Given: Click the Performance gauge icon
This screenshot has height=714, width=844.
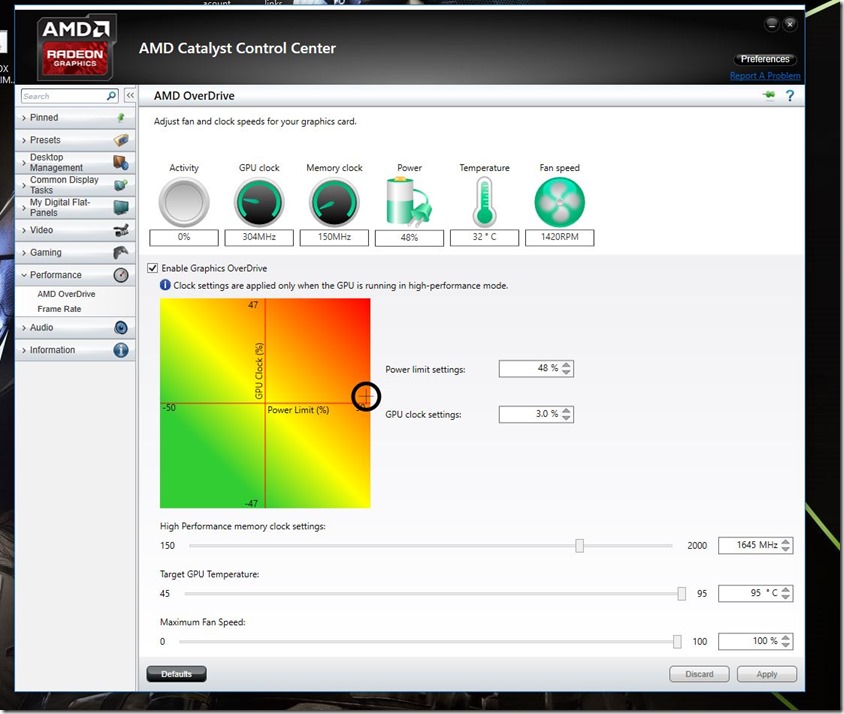Looking at the screenshot, I should coord(121,275).
